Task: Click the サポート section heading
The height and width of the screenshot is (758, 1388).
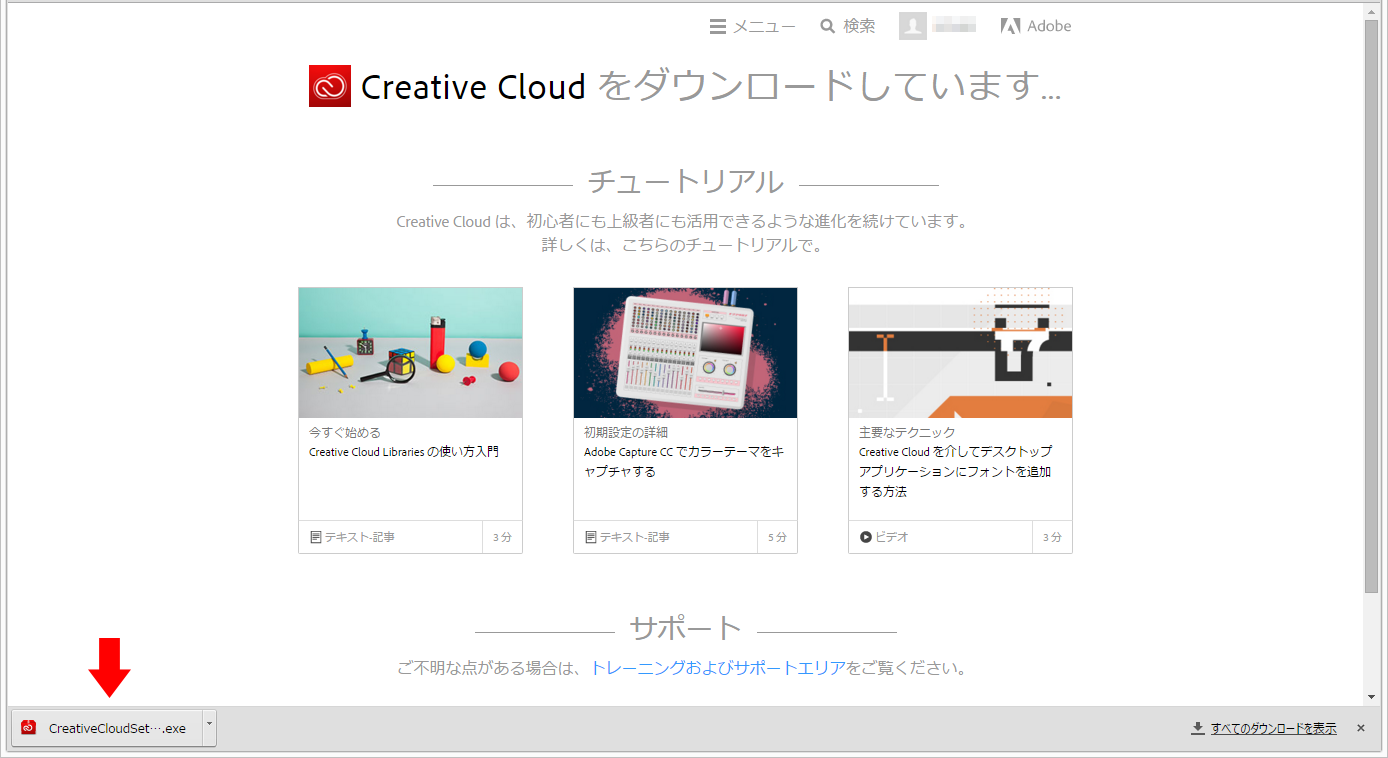Action: pos(685,628)
